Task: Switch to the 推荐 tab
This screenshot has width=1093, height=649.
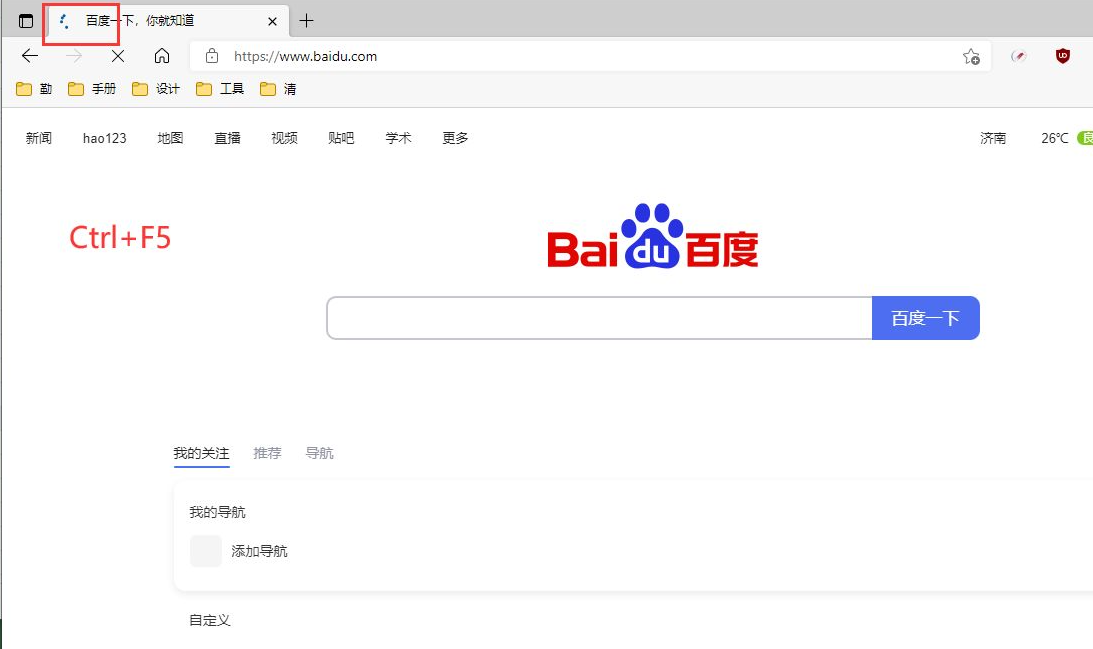Action: click(267, 452)
